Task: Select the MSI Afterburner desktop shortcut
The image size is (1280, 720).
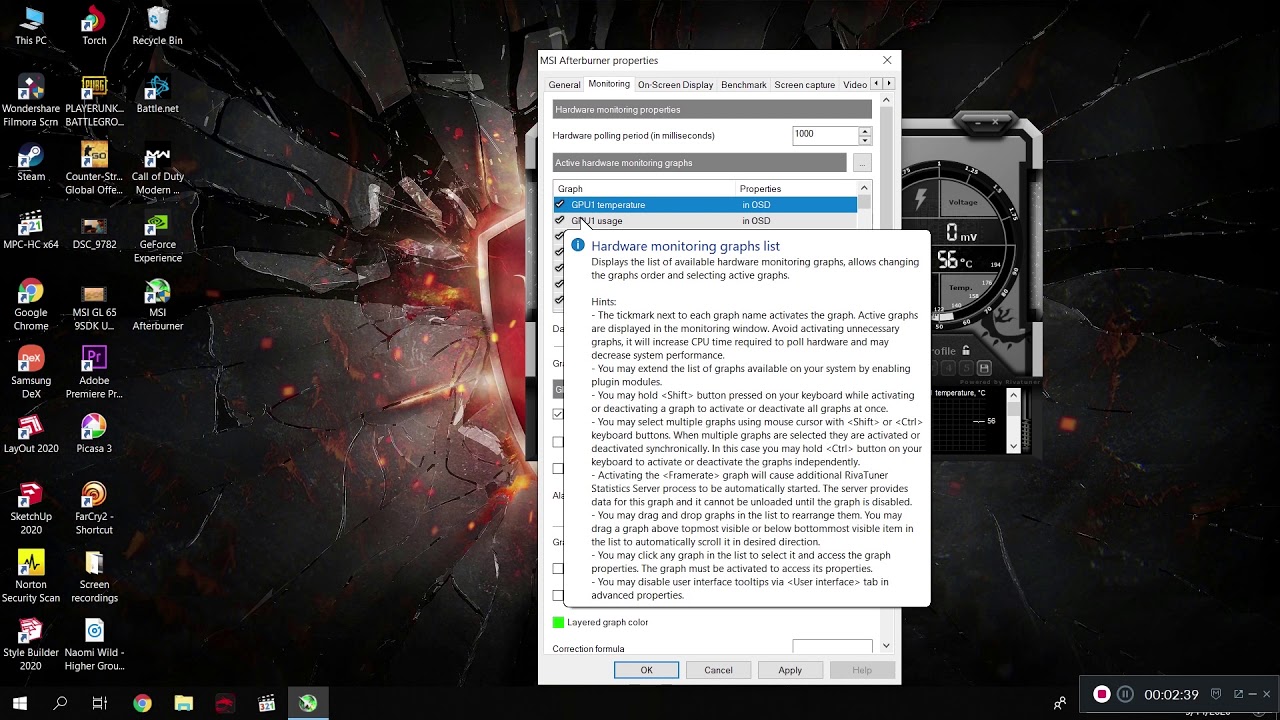Action: pyautogui.click(x=157, y=306)
